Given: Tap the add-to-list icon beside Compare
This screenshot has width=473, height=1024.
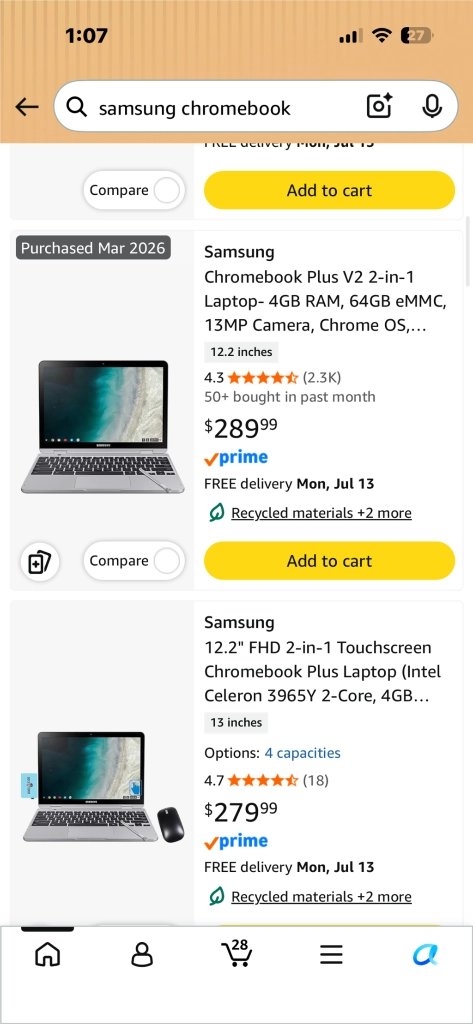Looking at the screenshot, I should pyautogui.click(x=40, y=561).
